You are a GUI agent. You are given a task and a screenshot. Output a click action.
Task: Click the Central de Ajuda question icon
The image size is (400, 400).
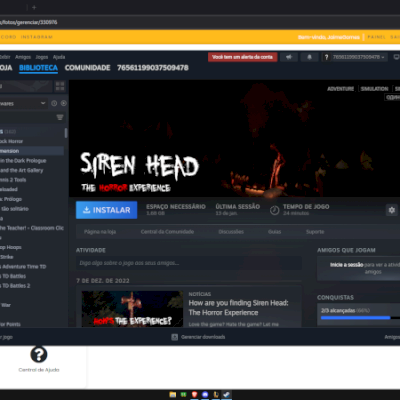[39, 354]
